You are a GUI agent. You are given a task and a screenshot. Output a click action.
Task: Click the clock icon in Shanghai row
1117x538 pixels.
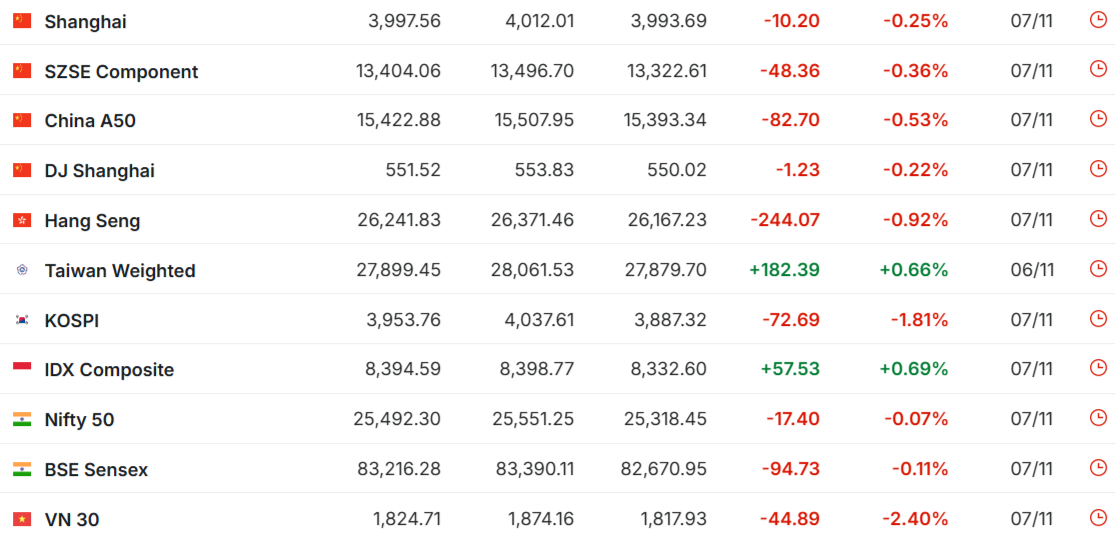[x=1098, y=20]
